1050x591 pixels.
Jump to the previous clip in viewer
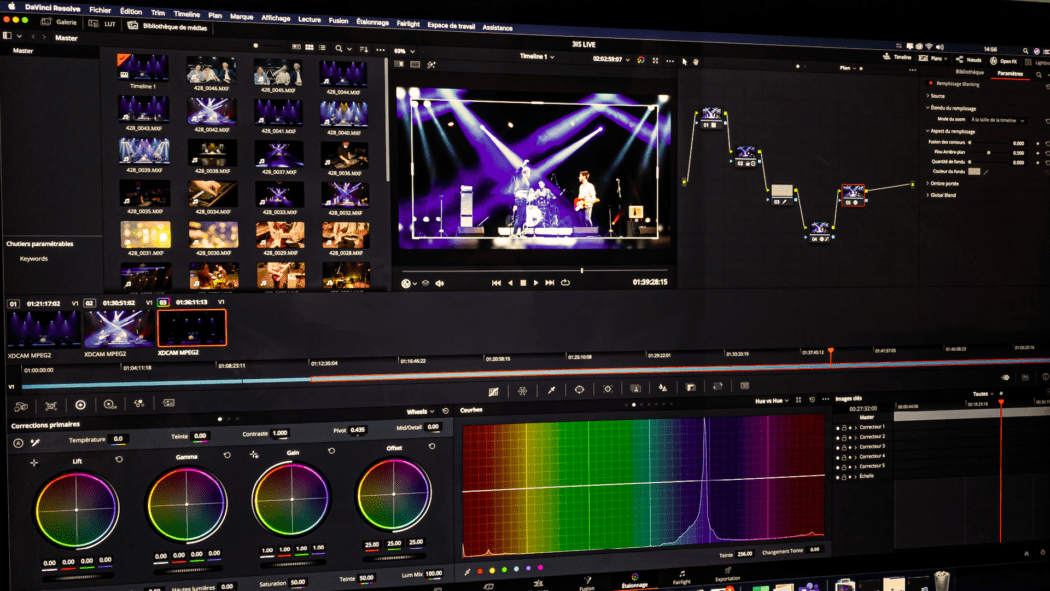click(496, 283)
